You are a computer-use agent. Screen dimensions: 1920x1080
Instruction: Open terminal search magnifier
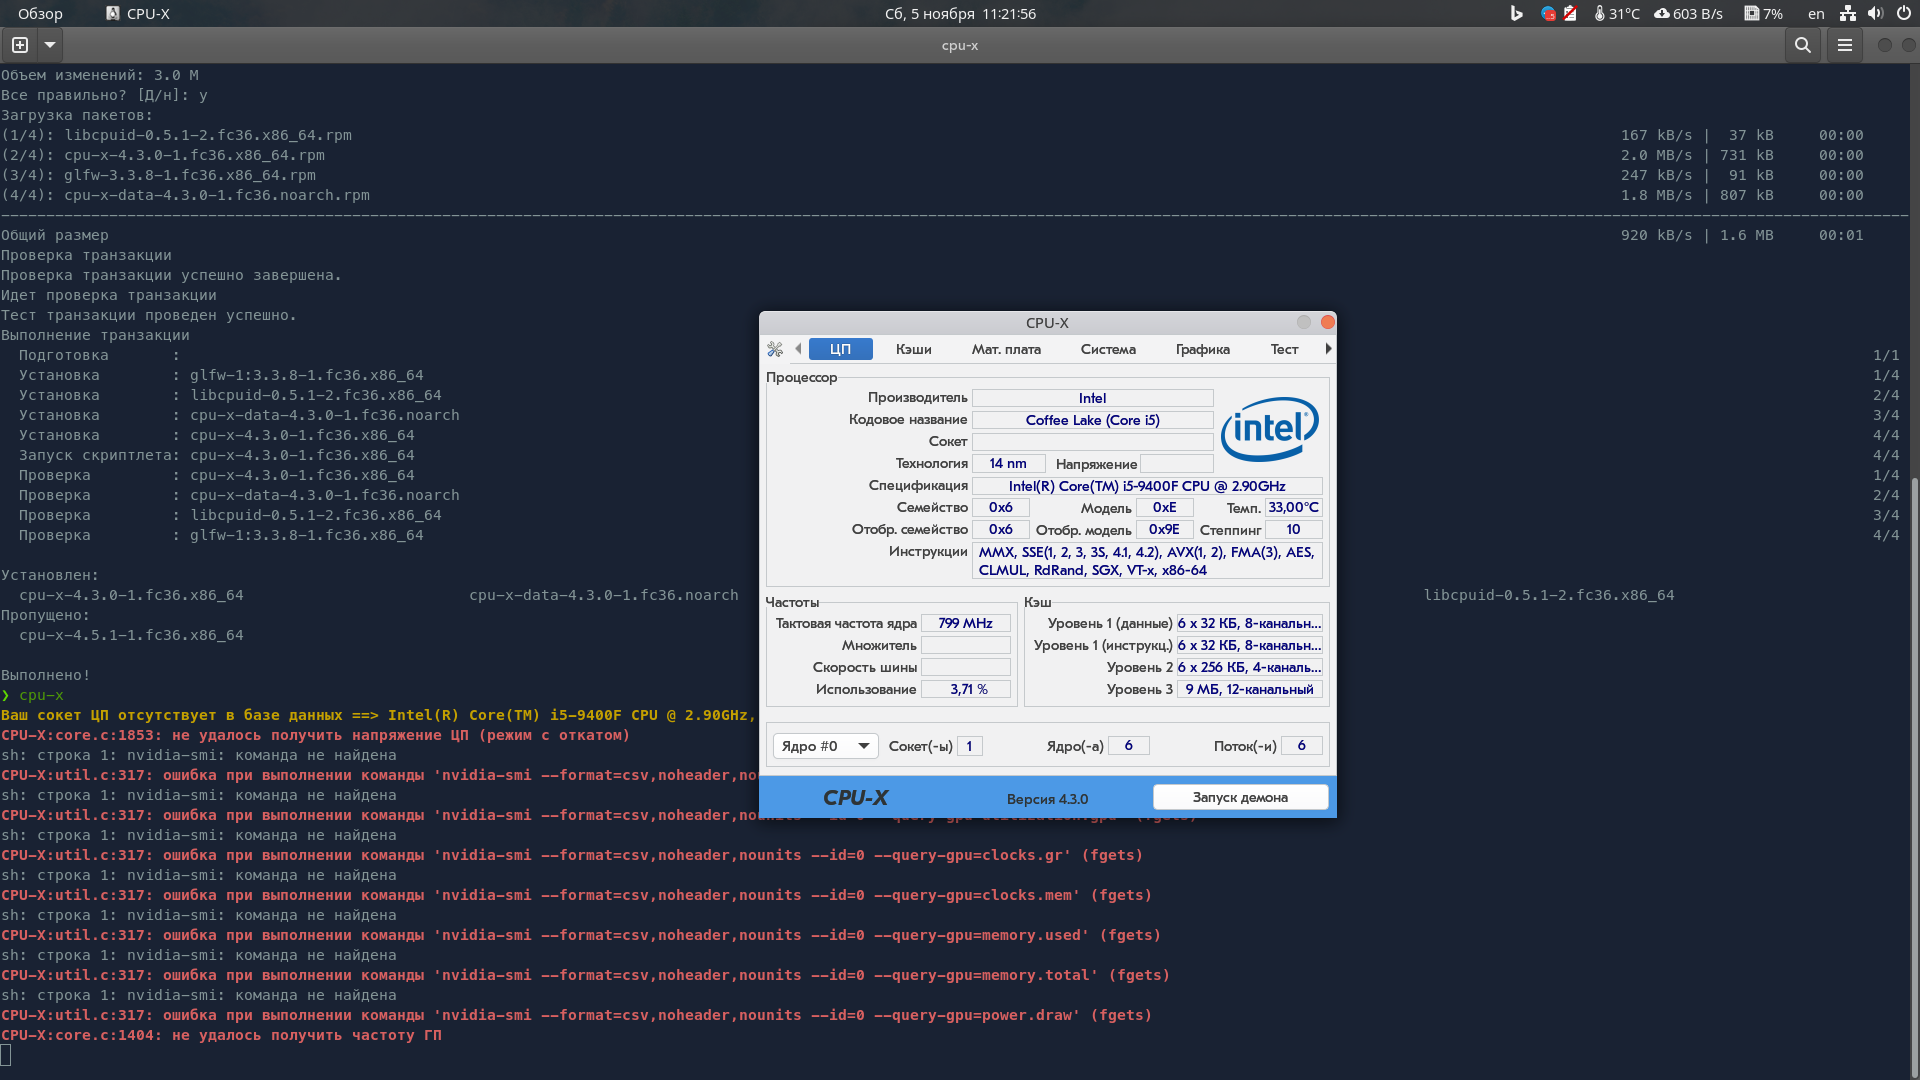(1802, 45)
